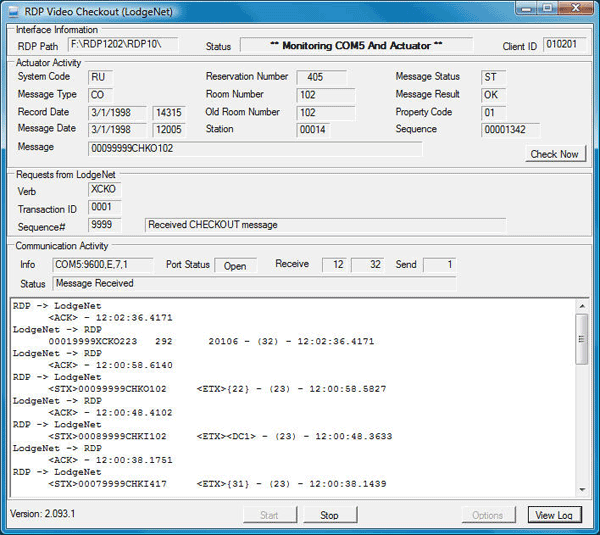Image resolution: width=600 pixels, height=535 pixels.
Task: Click the log line 00019999XCKO223
Action: (211, 341)
